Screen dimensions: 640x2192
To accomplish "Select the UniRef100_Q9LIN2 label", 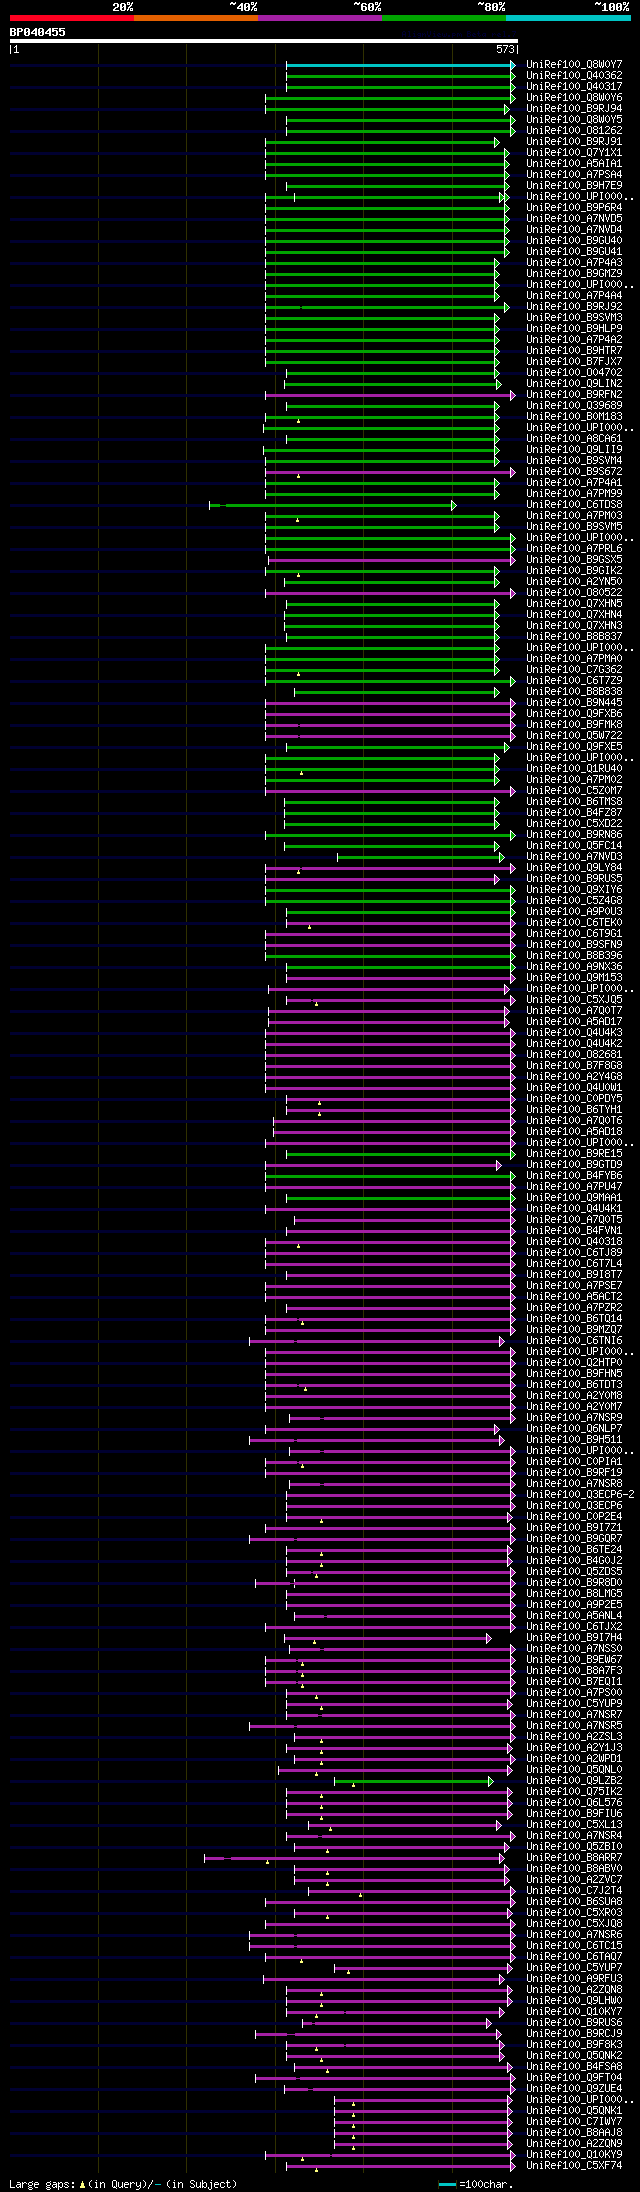I will pyautogui.click(x=574, y=384).
